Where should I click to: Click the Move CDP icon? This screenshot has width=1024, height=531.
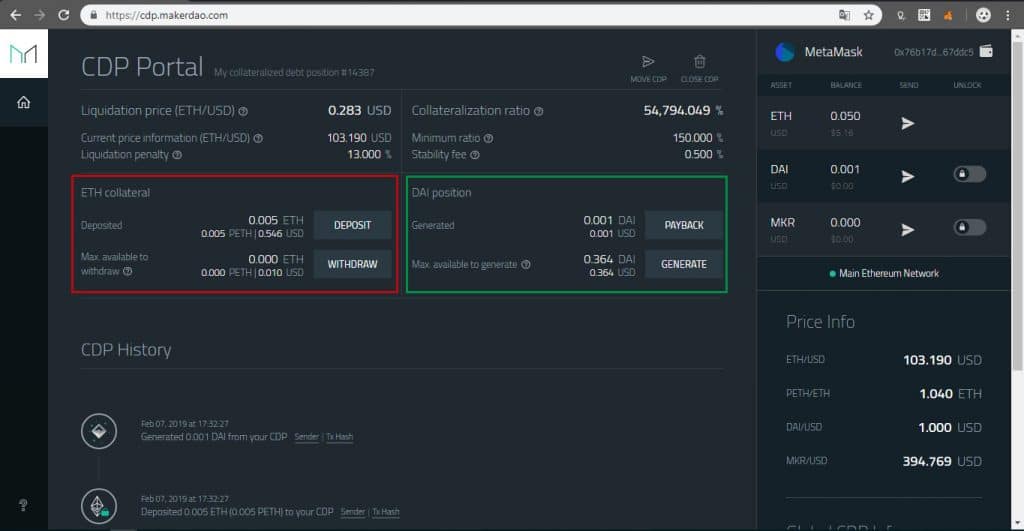click(648, 62)
